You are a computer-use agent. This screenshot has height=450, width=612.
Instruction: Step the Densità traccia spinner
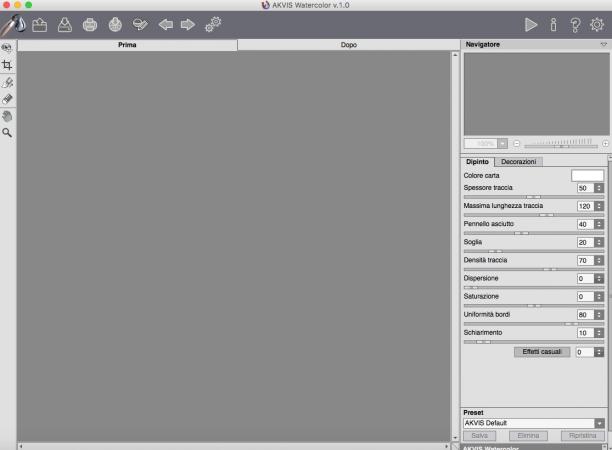pyautogui.click(x=599, y=260)
